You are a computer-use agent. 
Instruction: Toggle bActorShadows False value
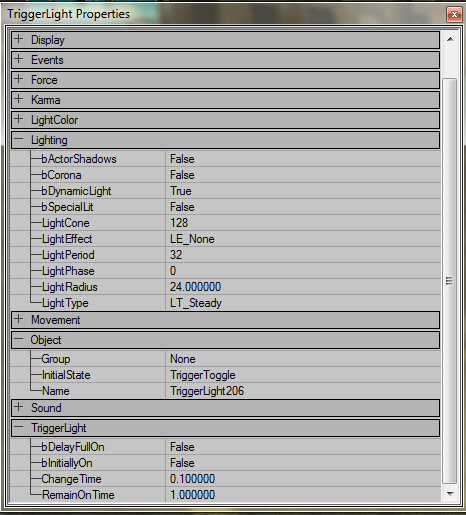pyautogui.click(x=303, y=159)
